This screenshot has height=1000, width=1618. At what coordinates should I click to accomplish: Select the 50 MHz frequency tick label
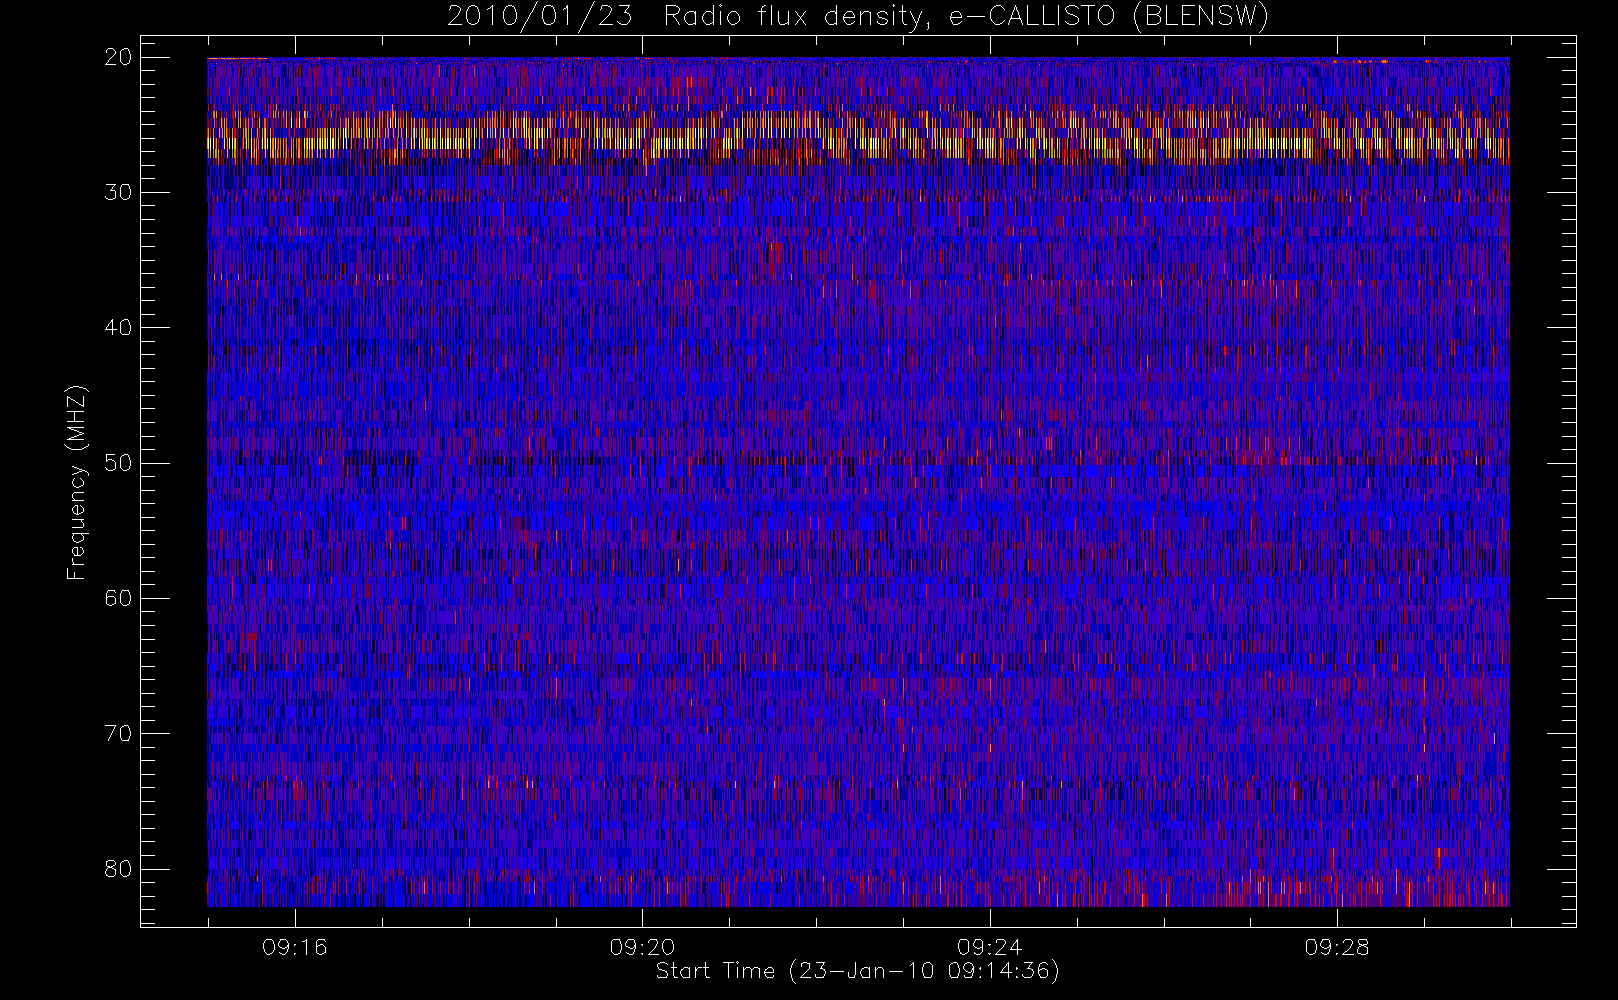point(118,463)
